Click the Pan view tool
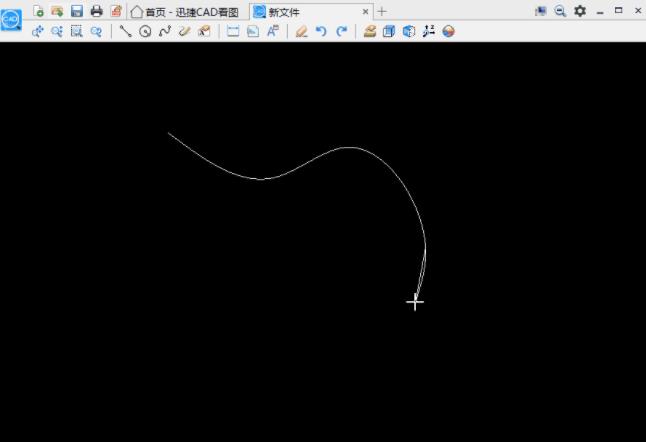Image resolution: width=646 pixels, height=442 pixels. click(x=37, y=31)
